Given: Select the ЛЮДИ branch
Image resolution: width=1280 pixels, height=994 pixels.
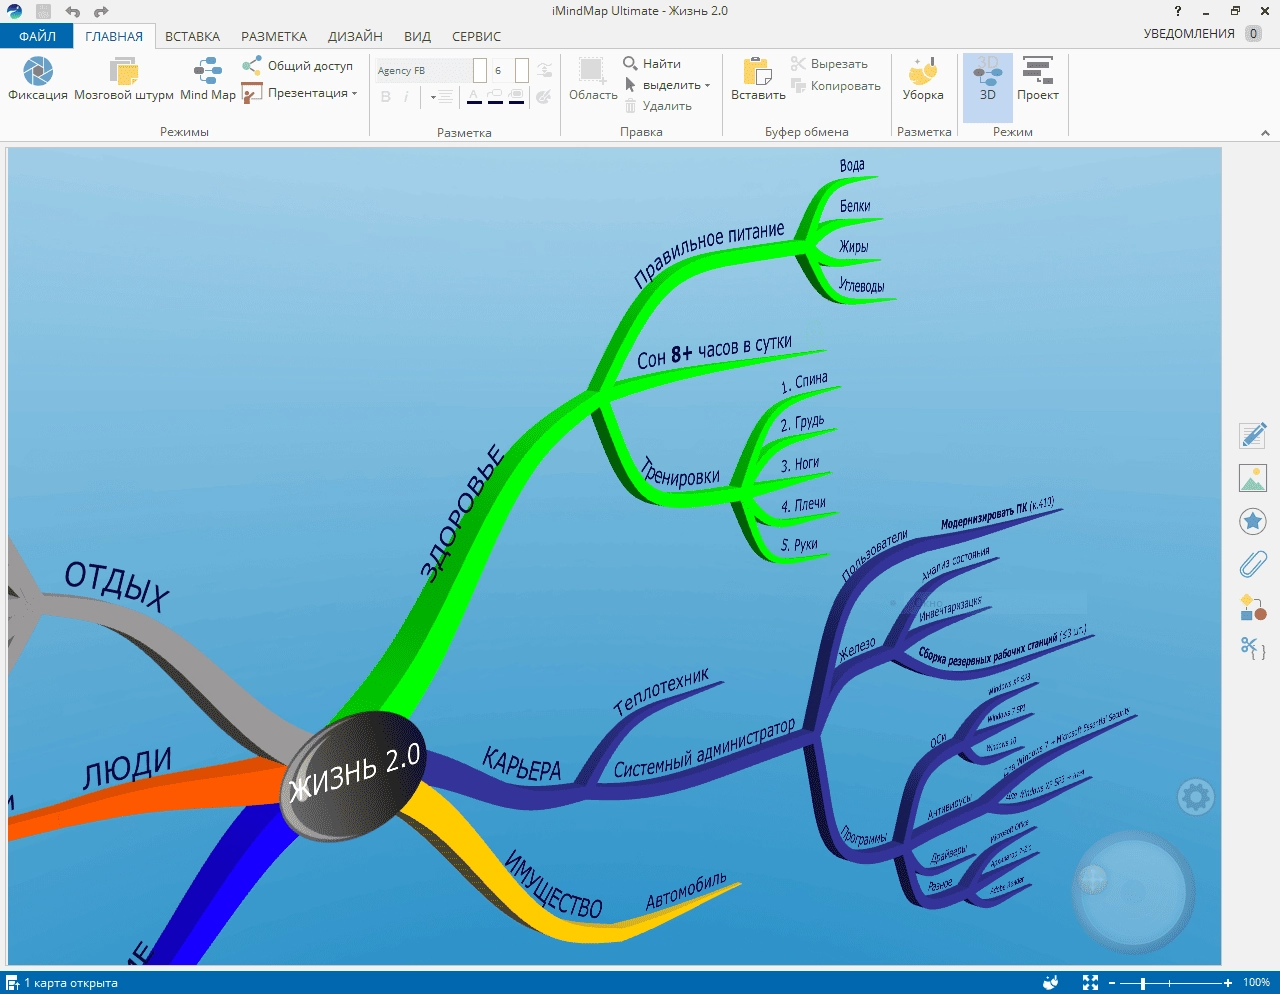Looking at the screenshot, I should coord(127,768).
